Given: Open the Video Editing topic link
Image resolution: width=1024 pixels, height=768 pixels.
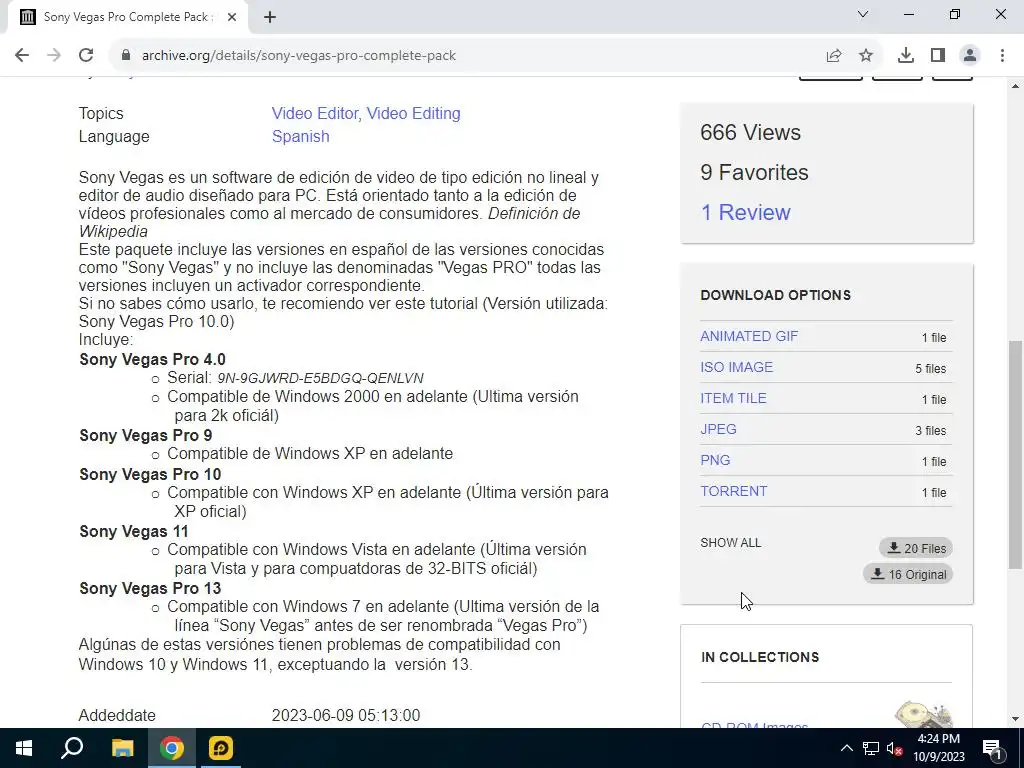Looking at the screenshot, I should coord(413,114).
